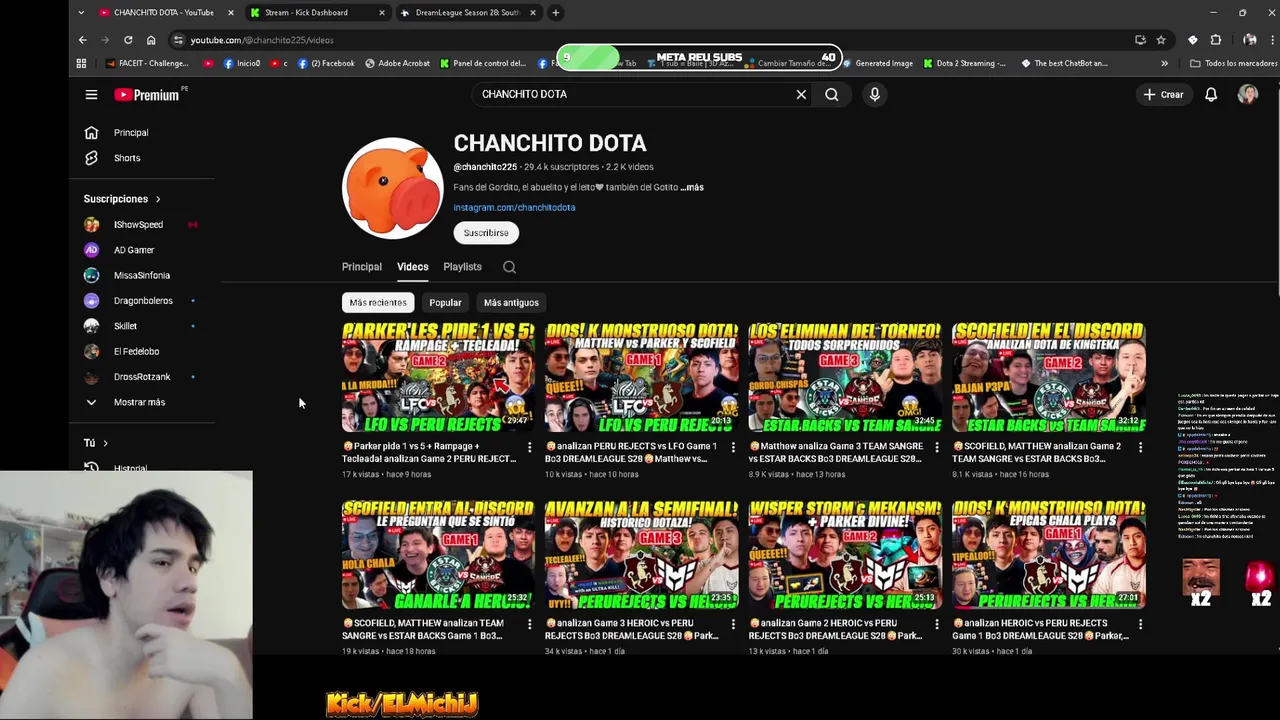Screen dimensions: 1280x720
Task: Open Adobe Acrobat bookmark
Action: tap(397, 63)
